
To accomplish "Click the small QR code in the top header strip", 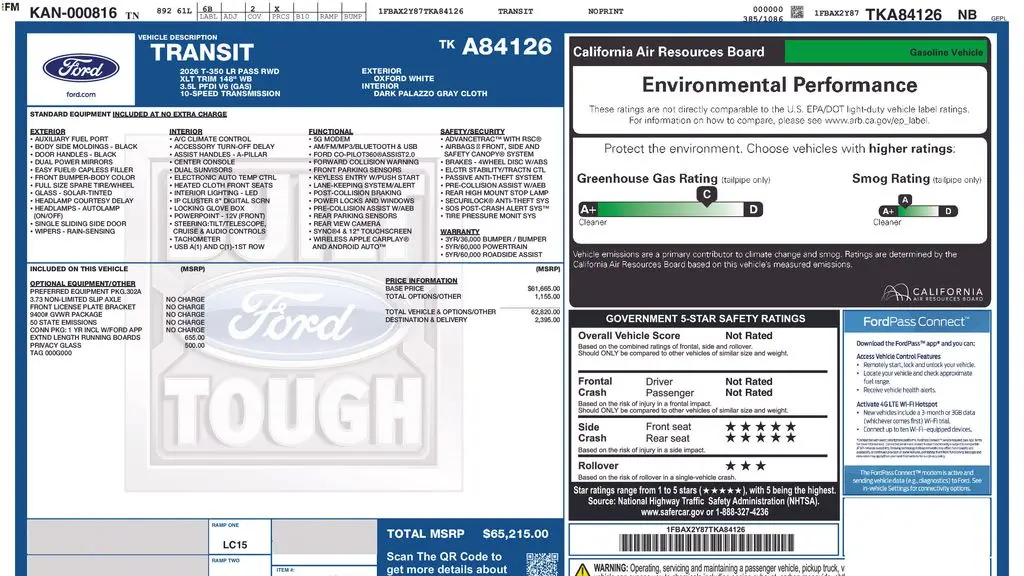I will pos(797,12).
